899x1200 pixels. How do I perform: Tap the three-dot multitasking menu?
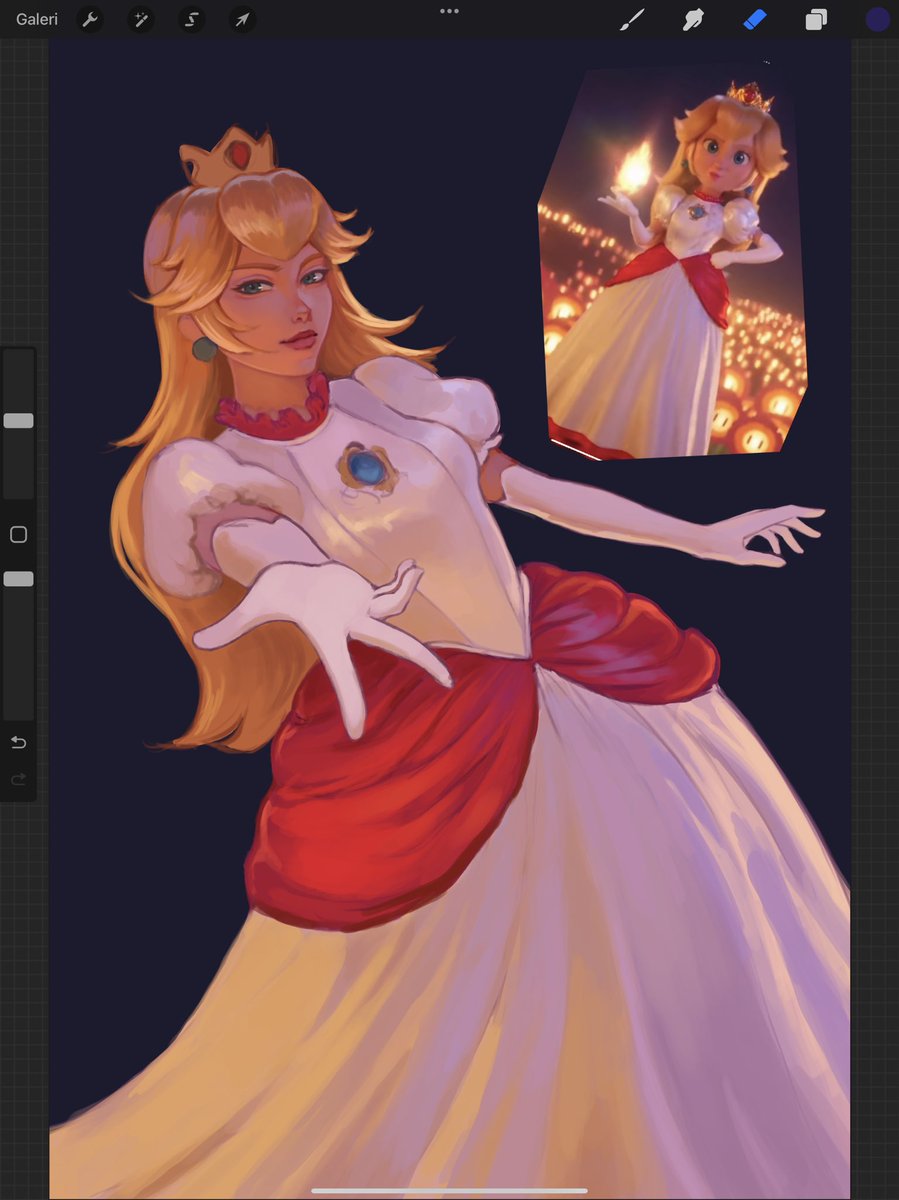point(449,11)
